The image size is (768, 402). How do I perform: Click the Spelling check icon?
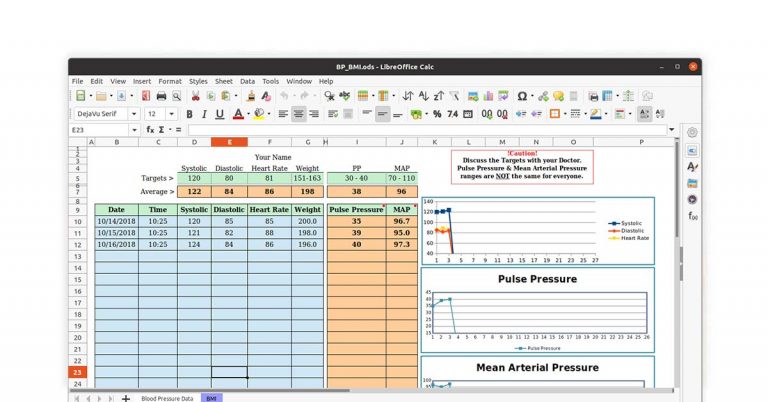click(x=345, y=96)
